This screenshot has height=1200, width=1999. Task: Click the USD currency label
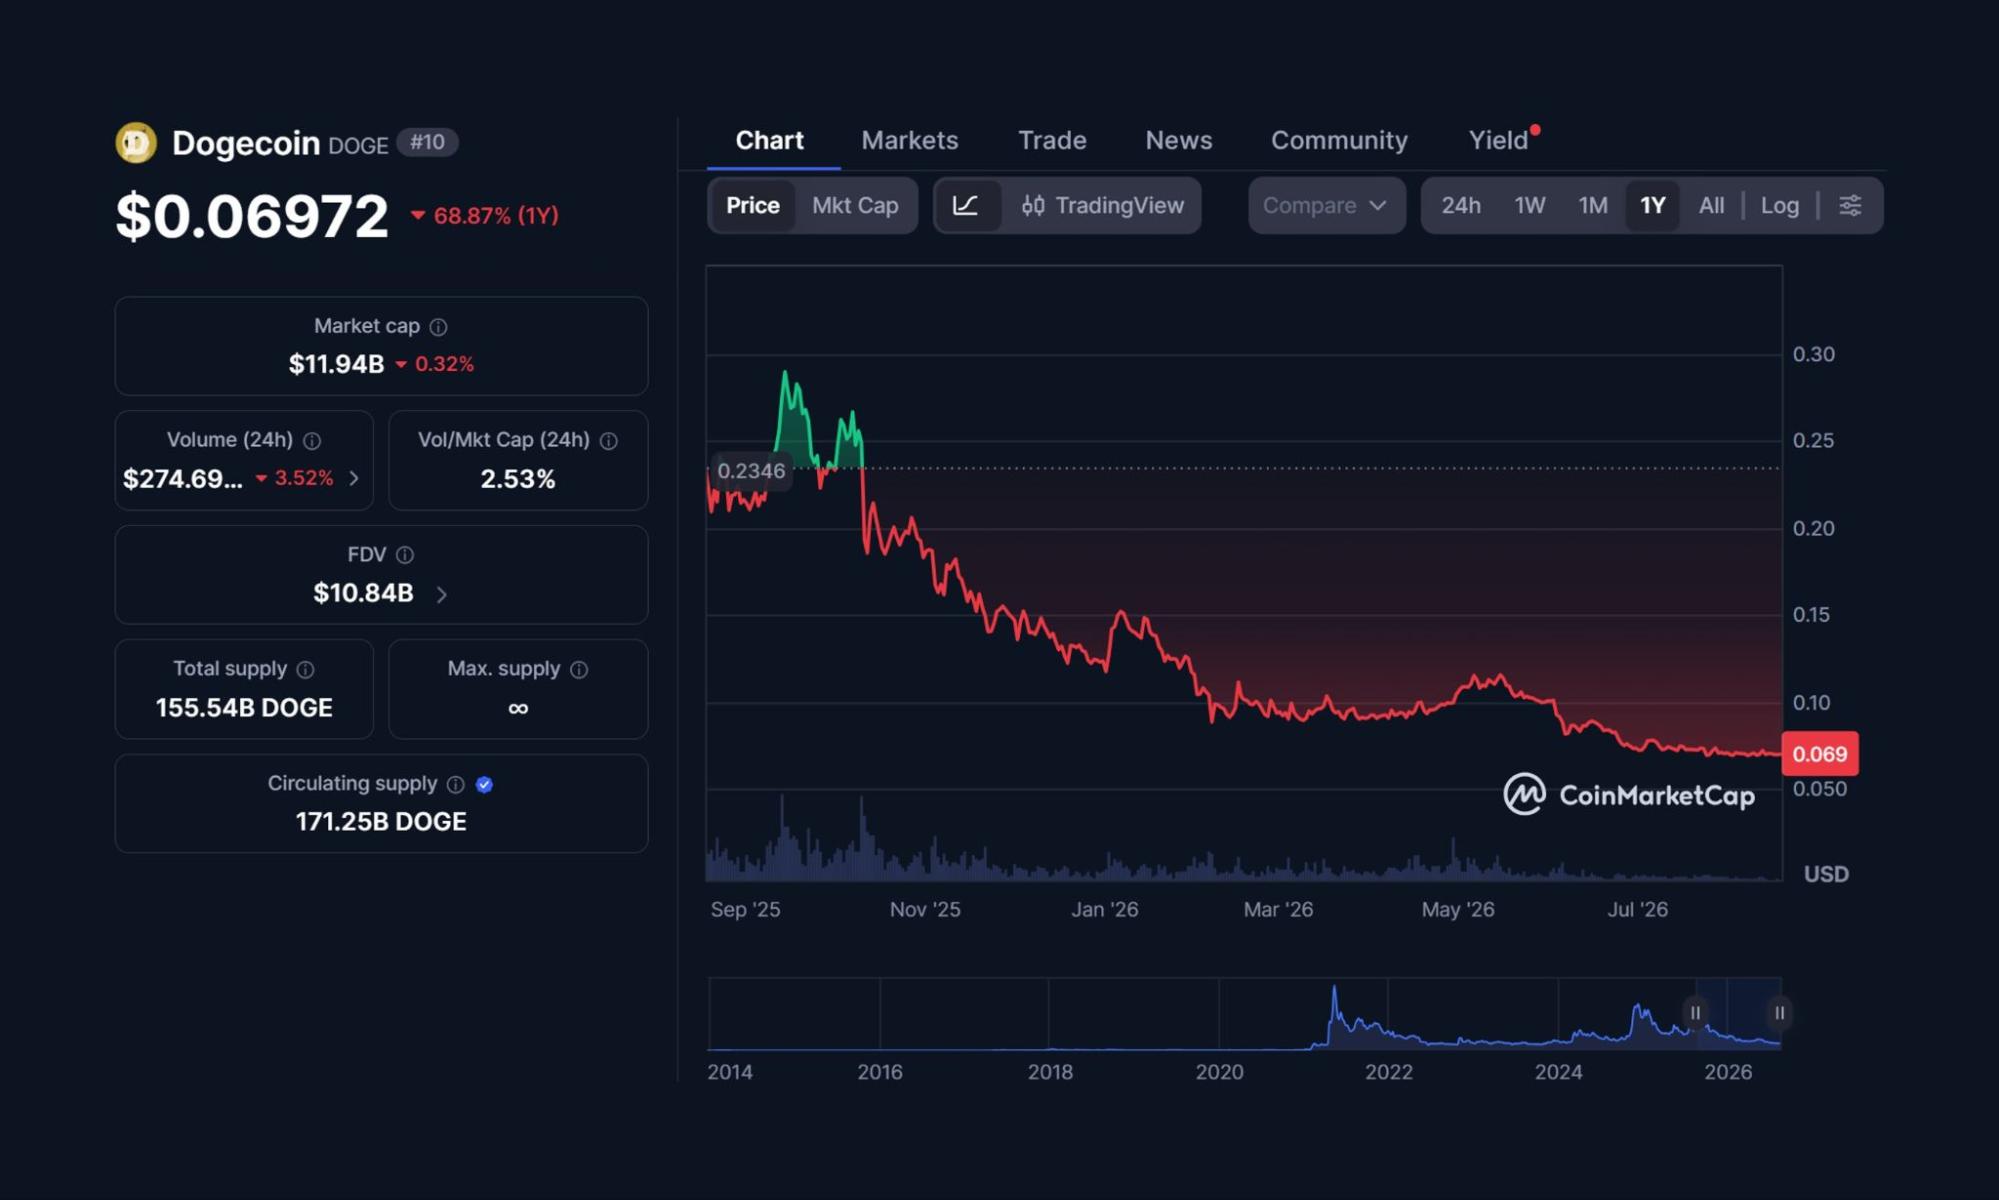pyautogui.click(x=1826, y=875)
